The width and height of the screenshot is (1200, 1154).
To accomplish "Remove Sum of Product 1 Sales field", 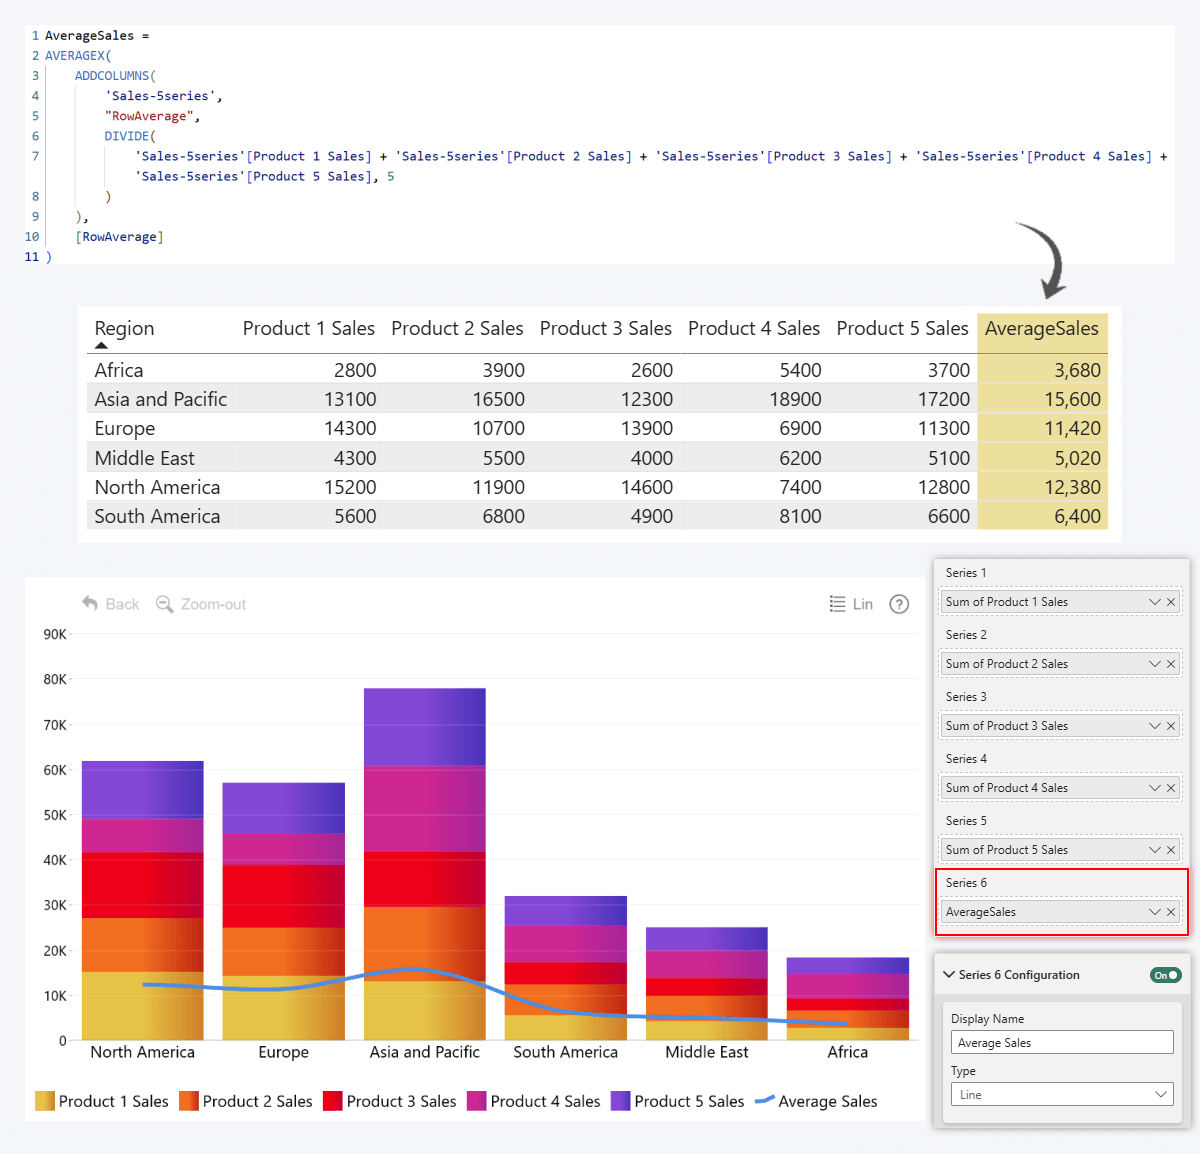I will [1171, 602].
